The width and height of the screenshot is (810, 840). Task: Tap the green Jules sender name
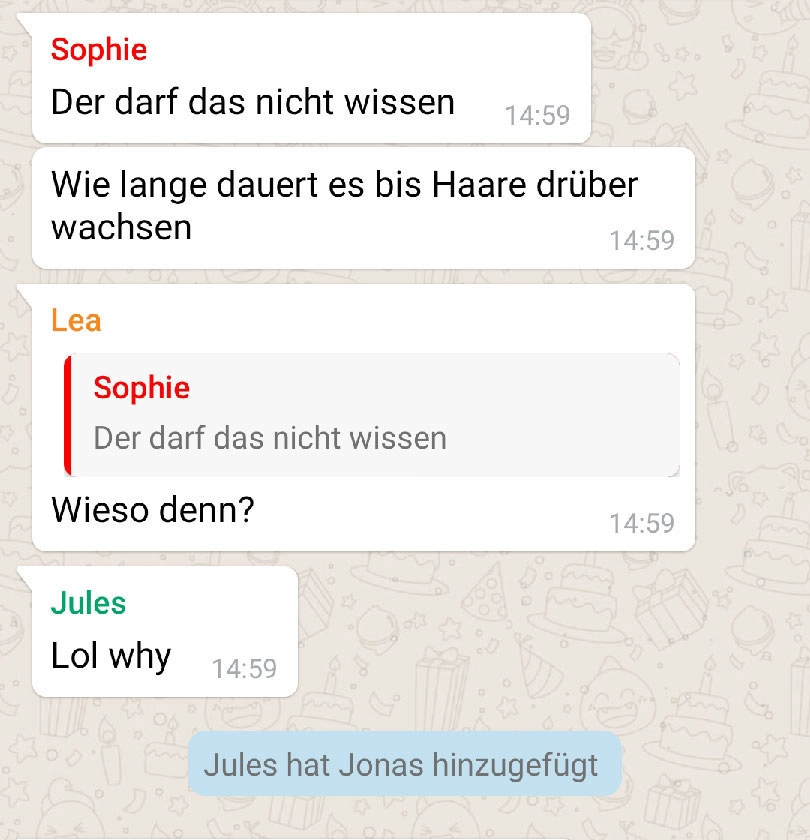click(x=88, y=603)
